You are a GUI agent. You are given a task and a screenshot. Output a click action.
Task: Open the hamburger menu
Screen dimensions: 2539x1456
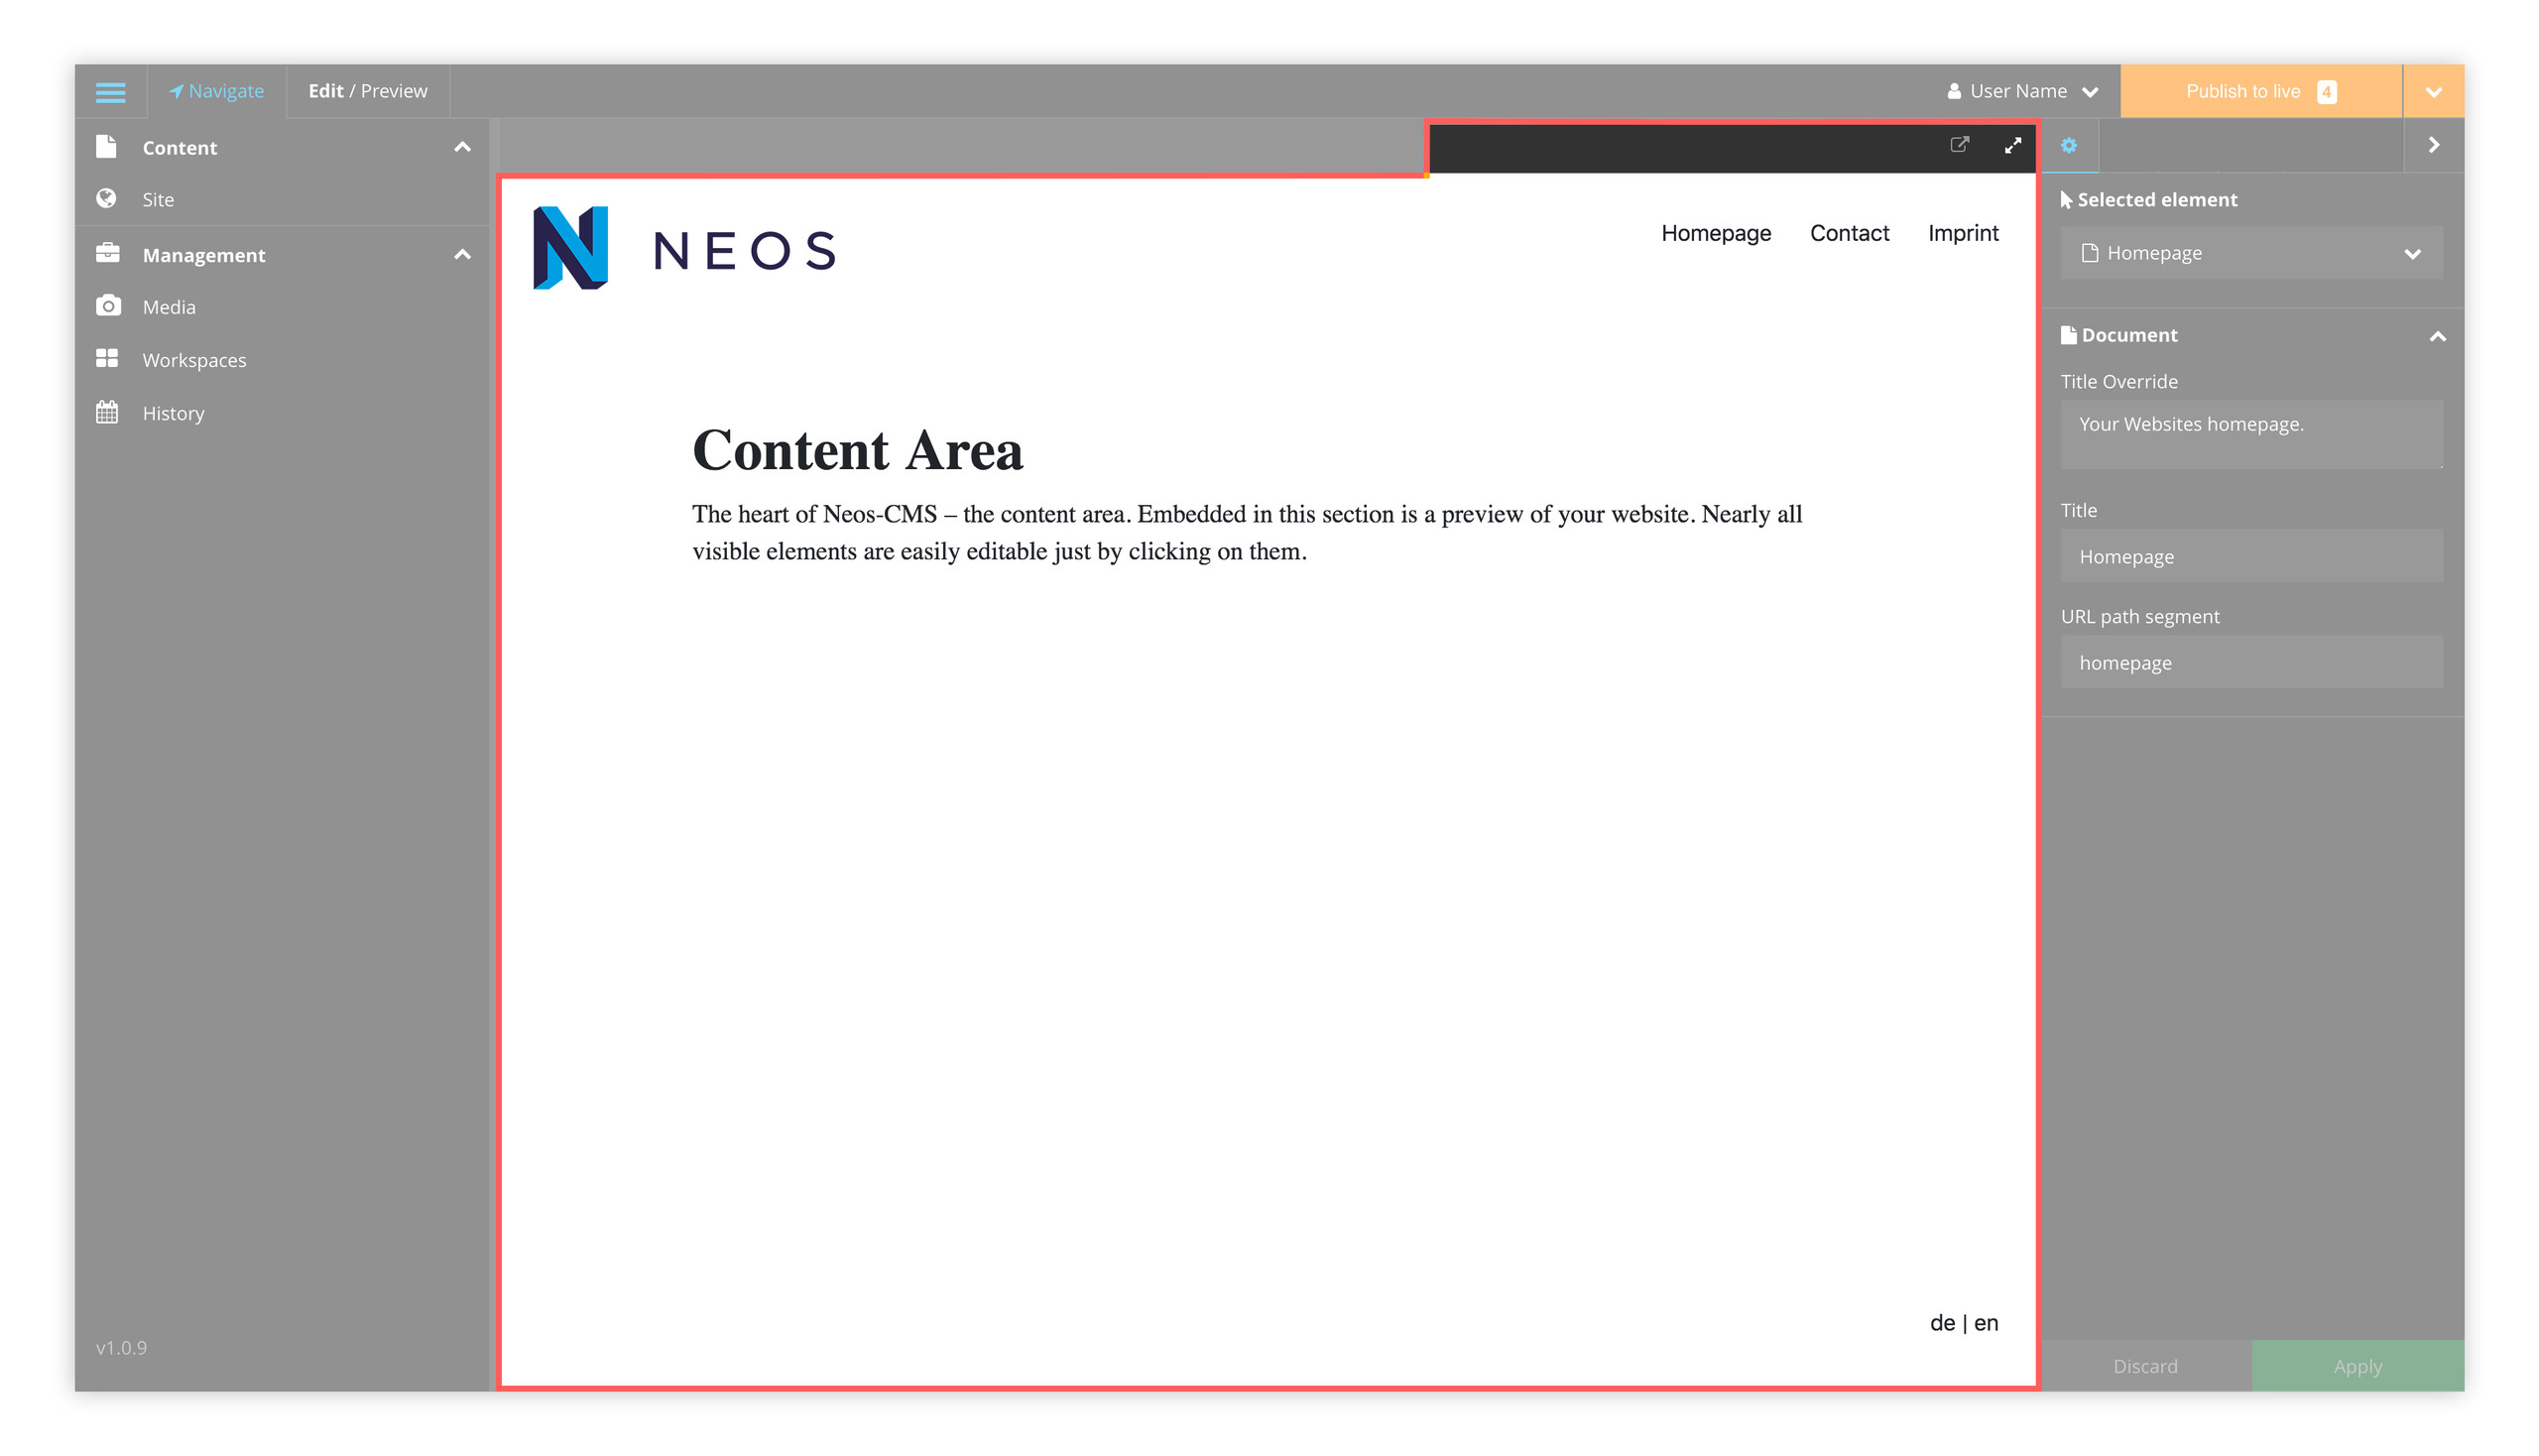(x=110, y=91)
